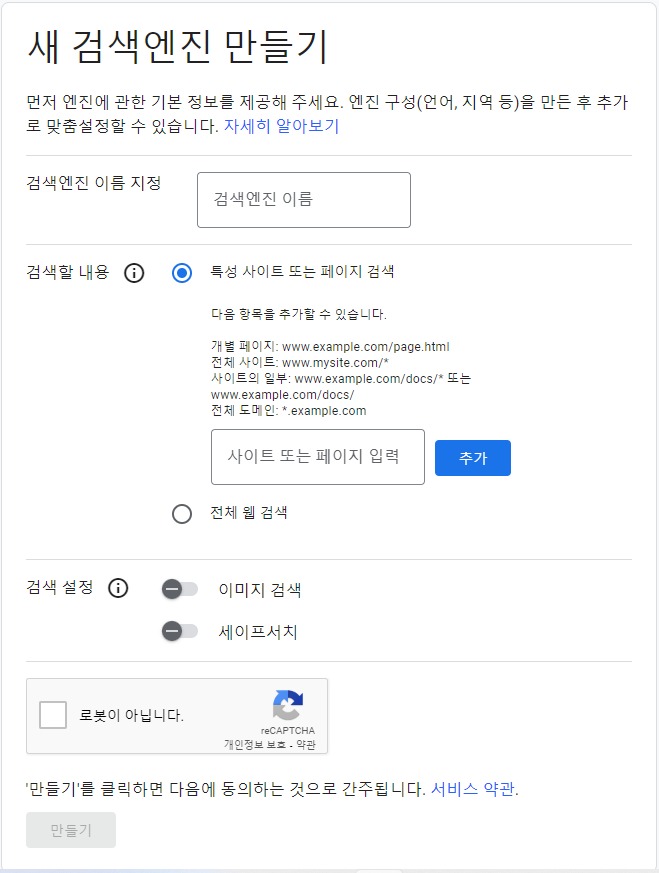Image resolution: width=659 pixels, height=873 pixels.
Task: Click the info icon beside 검색할 내용
Action: coord(134,273)
